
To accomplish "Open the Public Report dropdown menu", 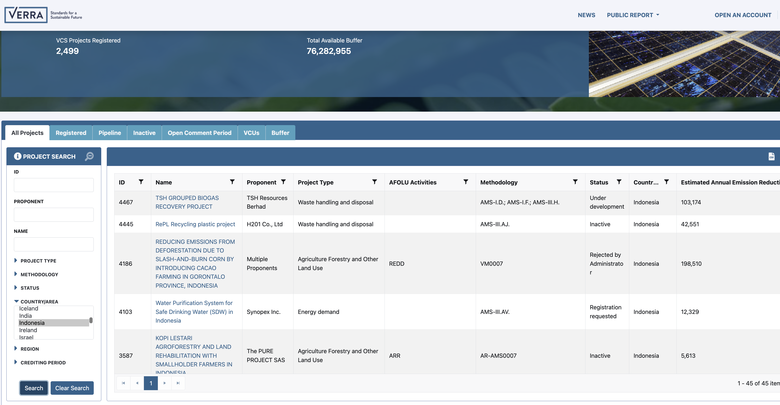I will click(x=633, y=15).
